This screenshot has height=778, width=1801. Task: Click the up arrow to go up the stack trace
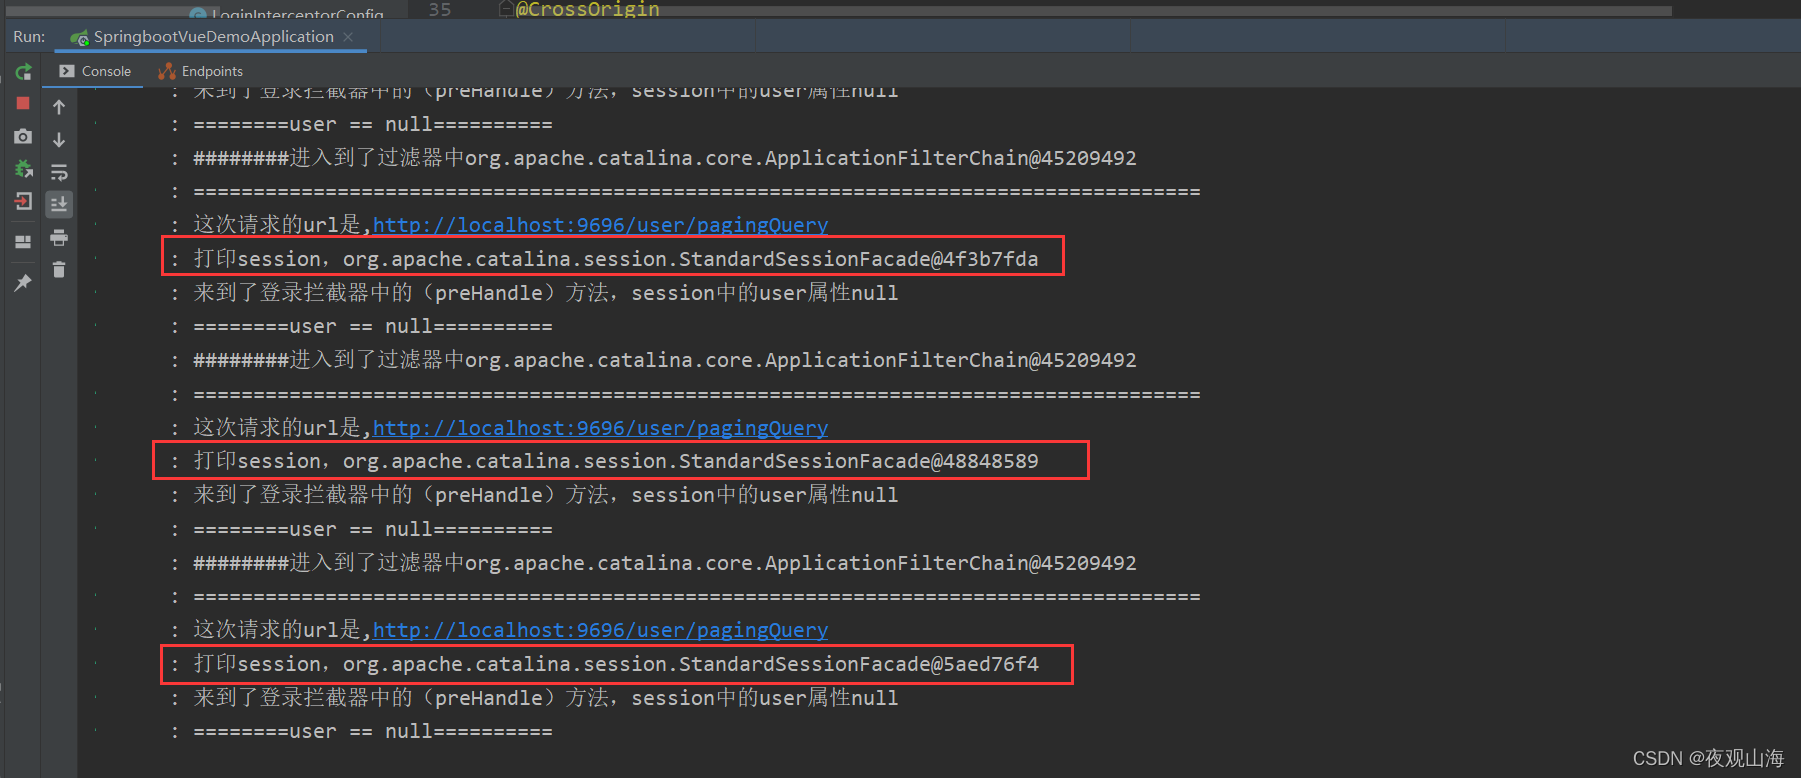pos(59,107)
